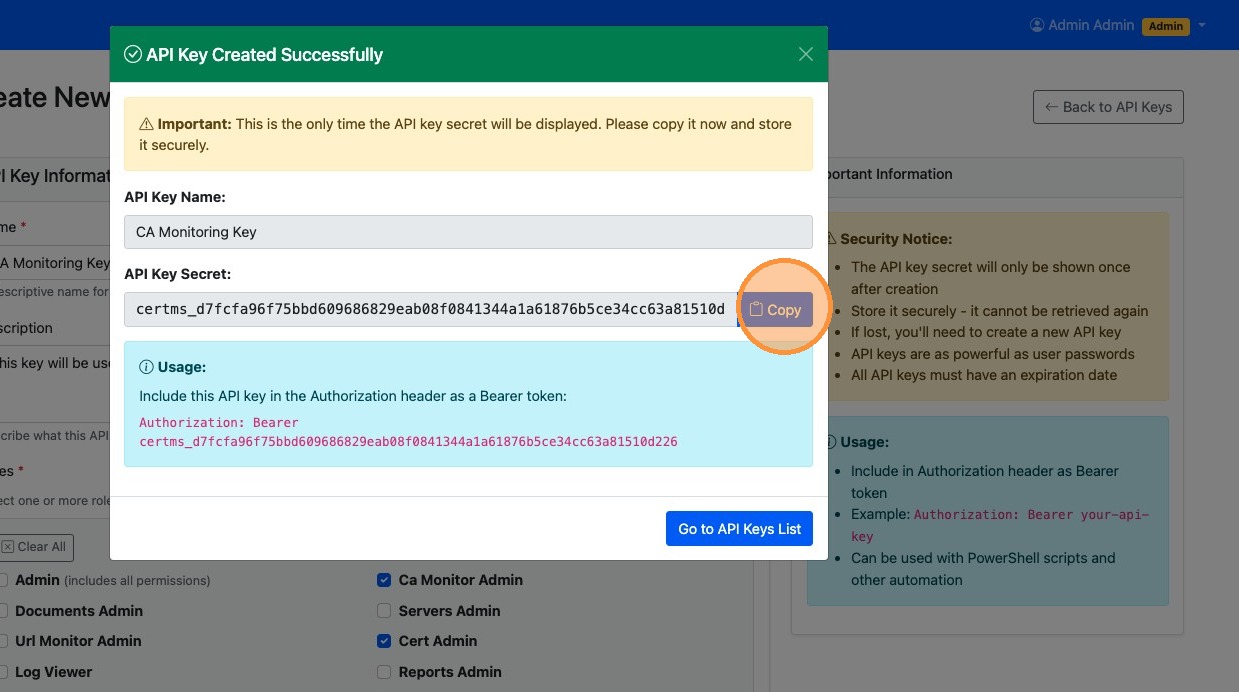The image size is (1239, 692).
Task: Click the sidebar Authorization Bearer your-api-key example
Action: point(1000,525)
